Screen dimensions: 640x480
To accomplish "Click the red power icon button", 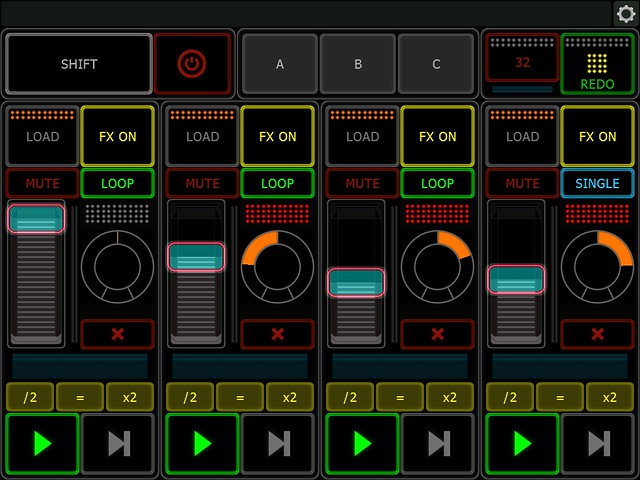I will coord(192,64).
